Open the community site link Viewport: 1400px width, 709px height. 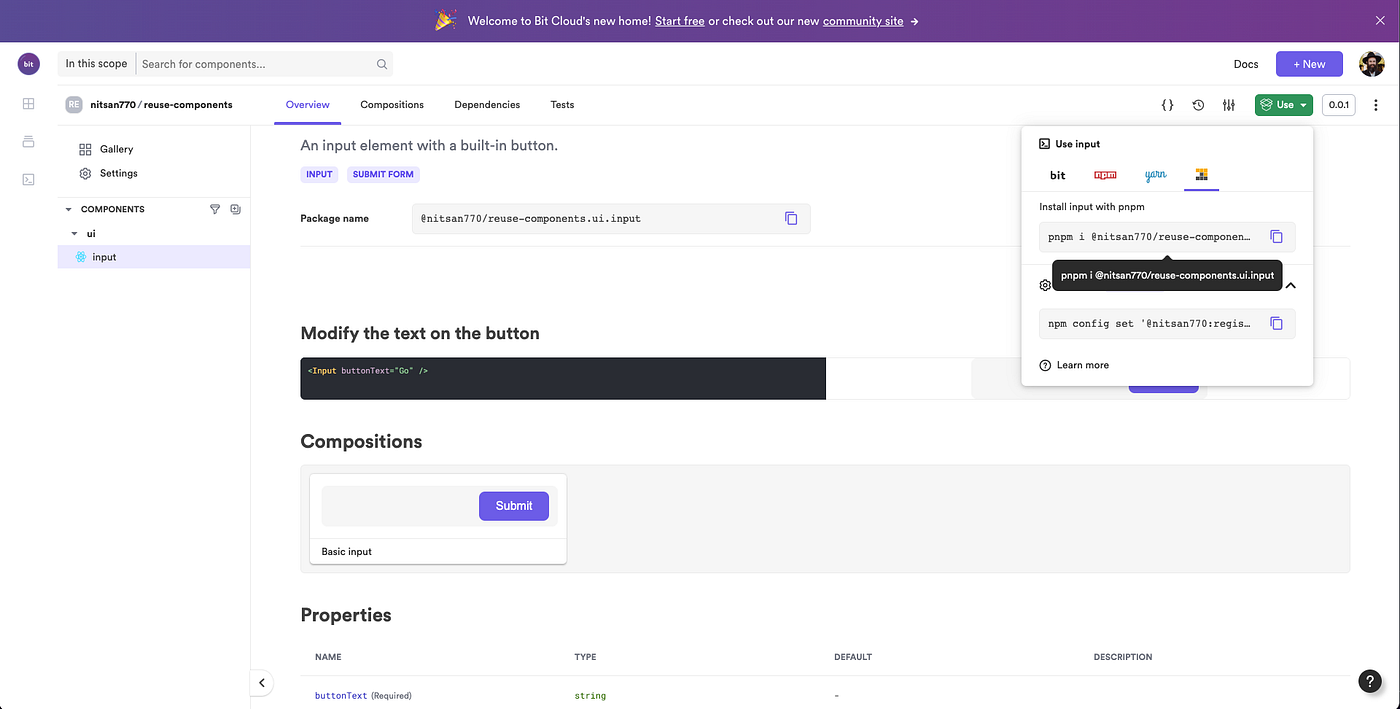coord(865,21)
